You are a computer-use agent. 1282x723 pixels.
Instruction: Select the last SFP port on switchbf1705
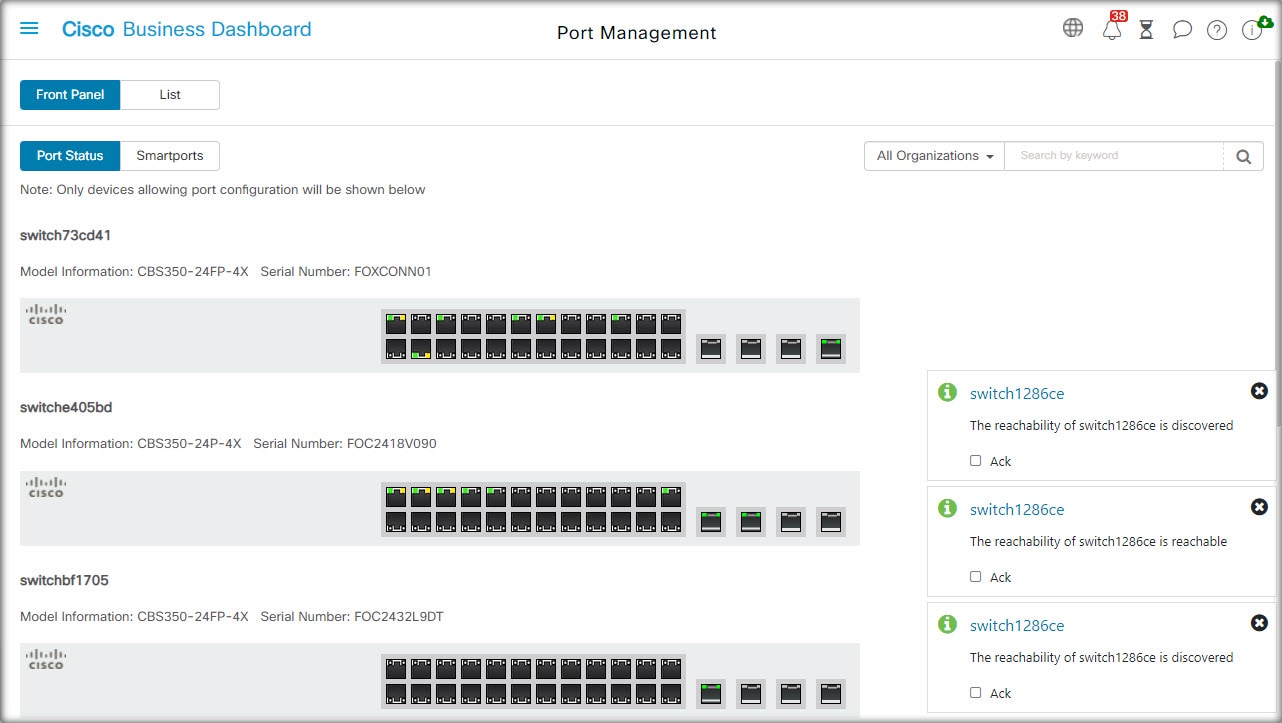[830, 693]
